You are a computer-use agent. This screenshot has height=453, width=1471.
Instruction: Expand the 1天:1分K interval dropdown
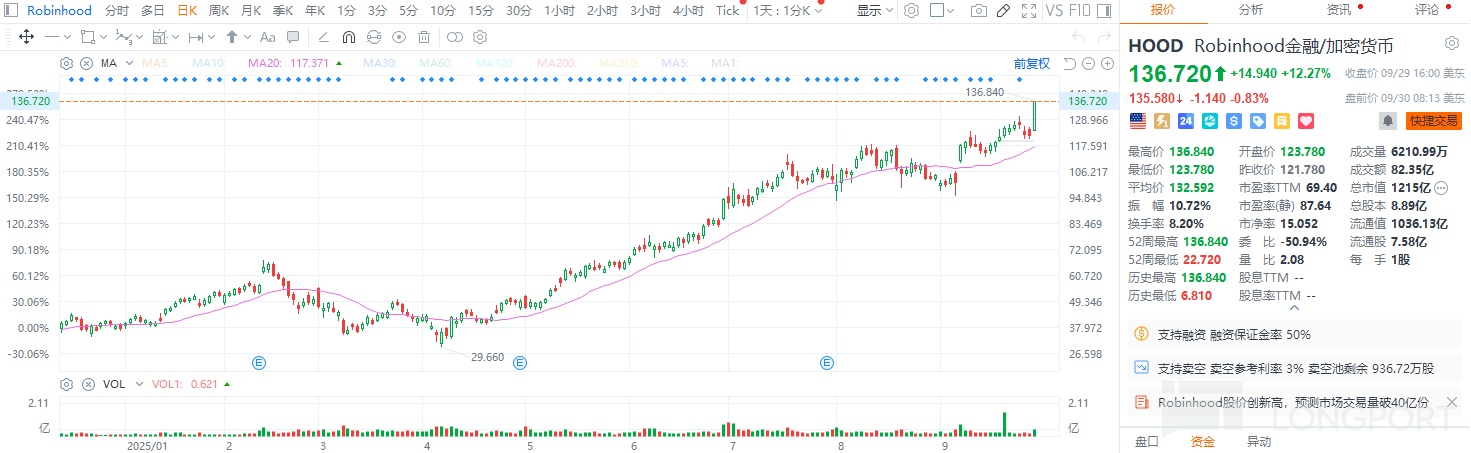788,11
